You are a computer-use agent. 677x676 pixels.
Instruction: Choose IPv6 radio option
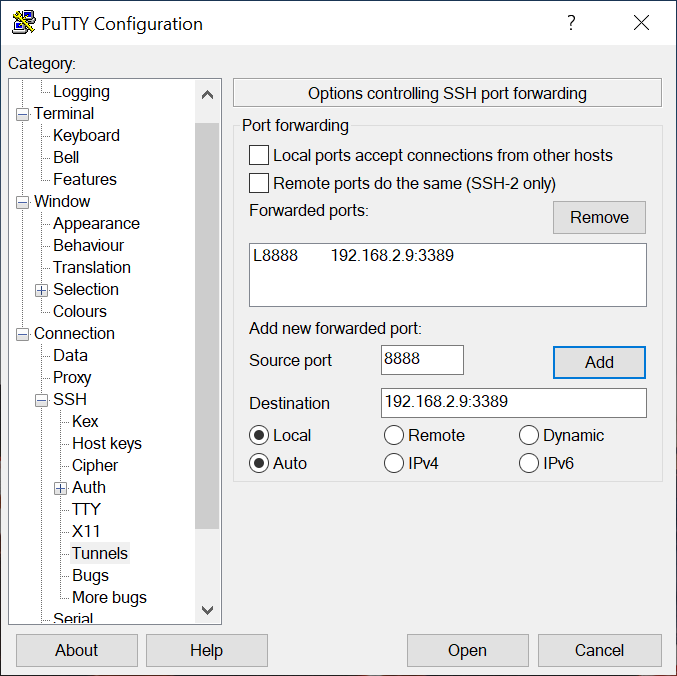click(x=529, y=463)
